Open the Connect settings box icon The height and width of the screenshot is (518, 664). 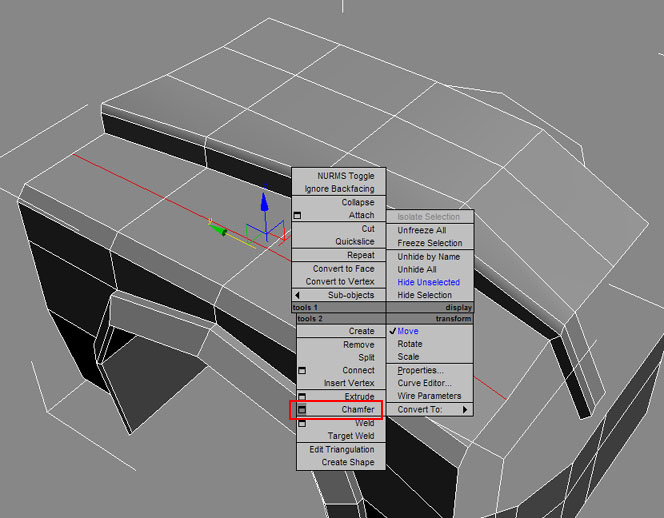302,371
